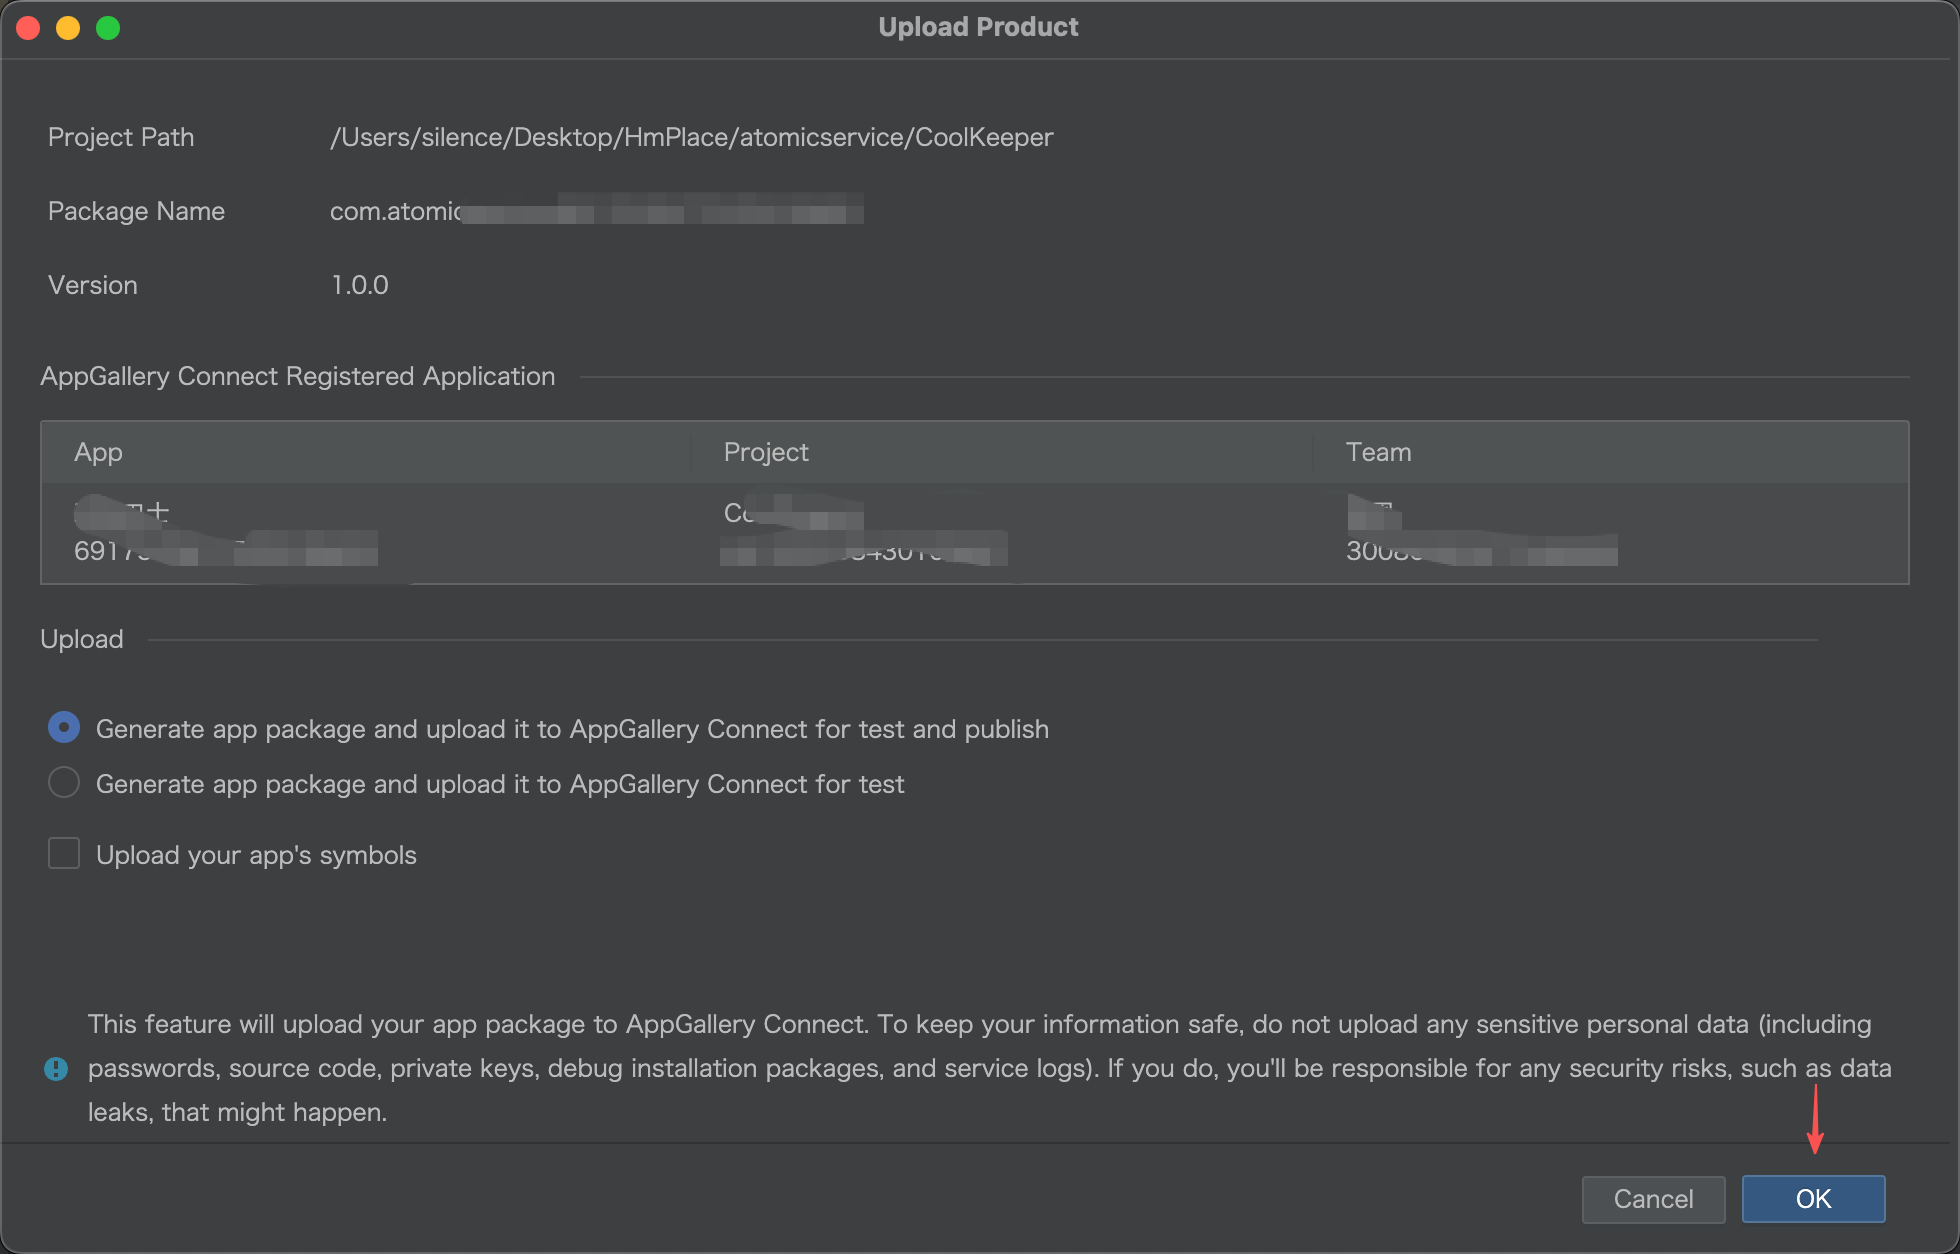Click the version number 1.0.0
Screen dimensions: 1960x1254
click(359, 285)
